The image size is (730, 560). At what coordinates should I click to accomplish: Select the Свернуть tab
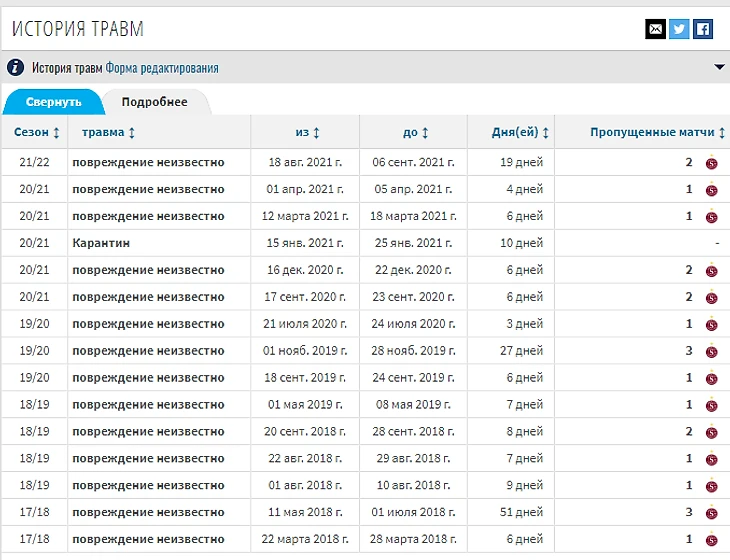click(54, 102)
